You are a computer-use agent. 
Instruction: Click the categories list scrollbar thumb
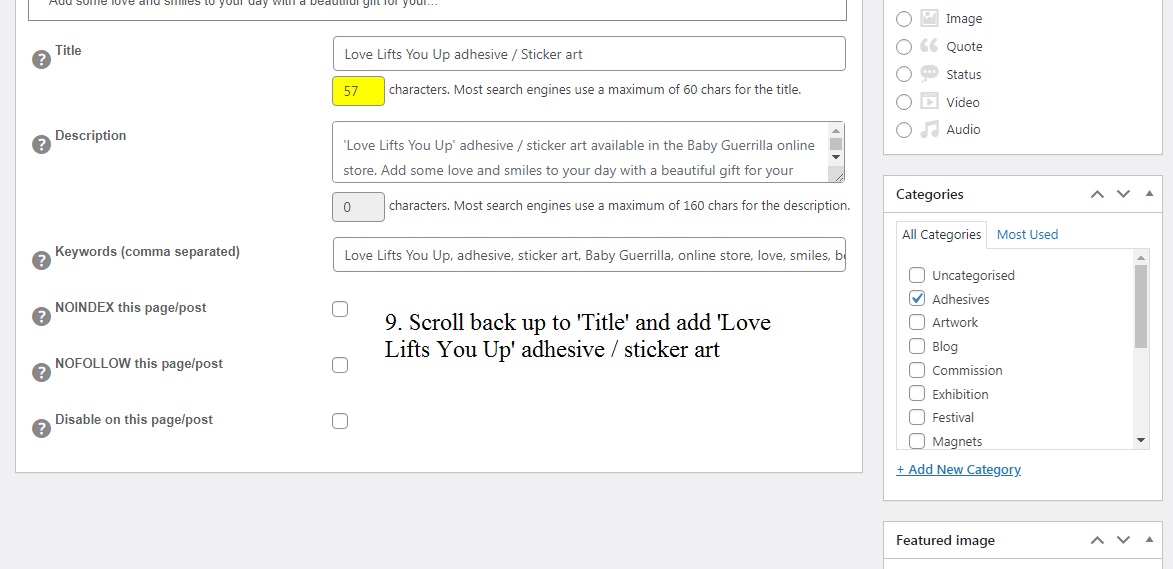1141,306
